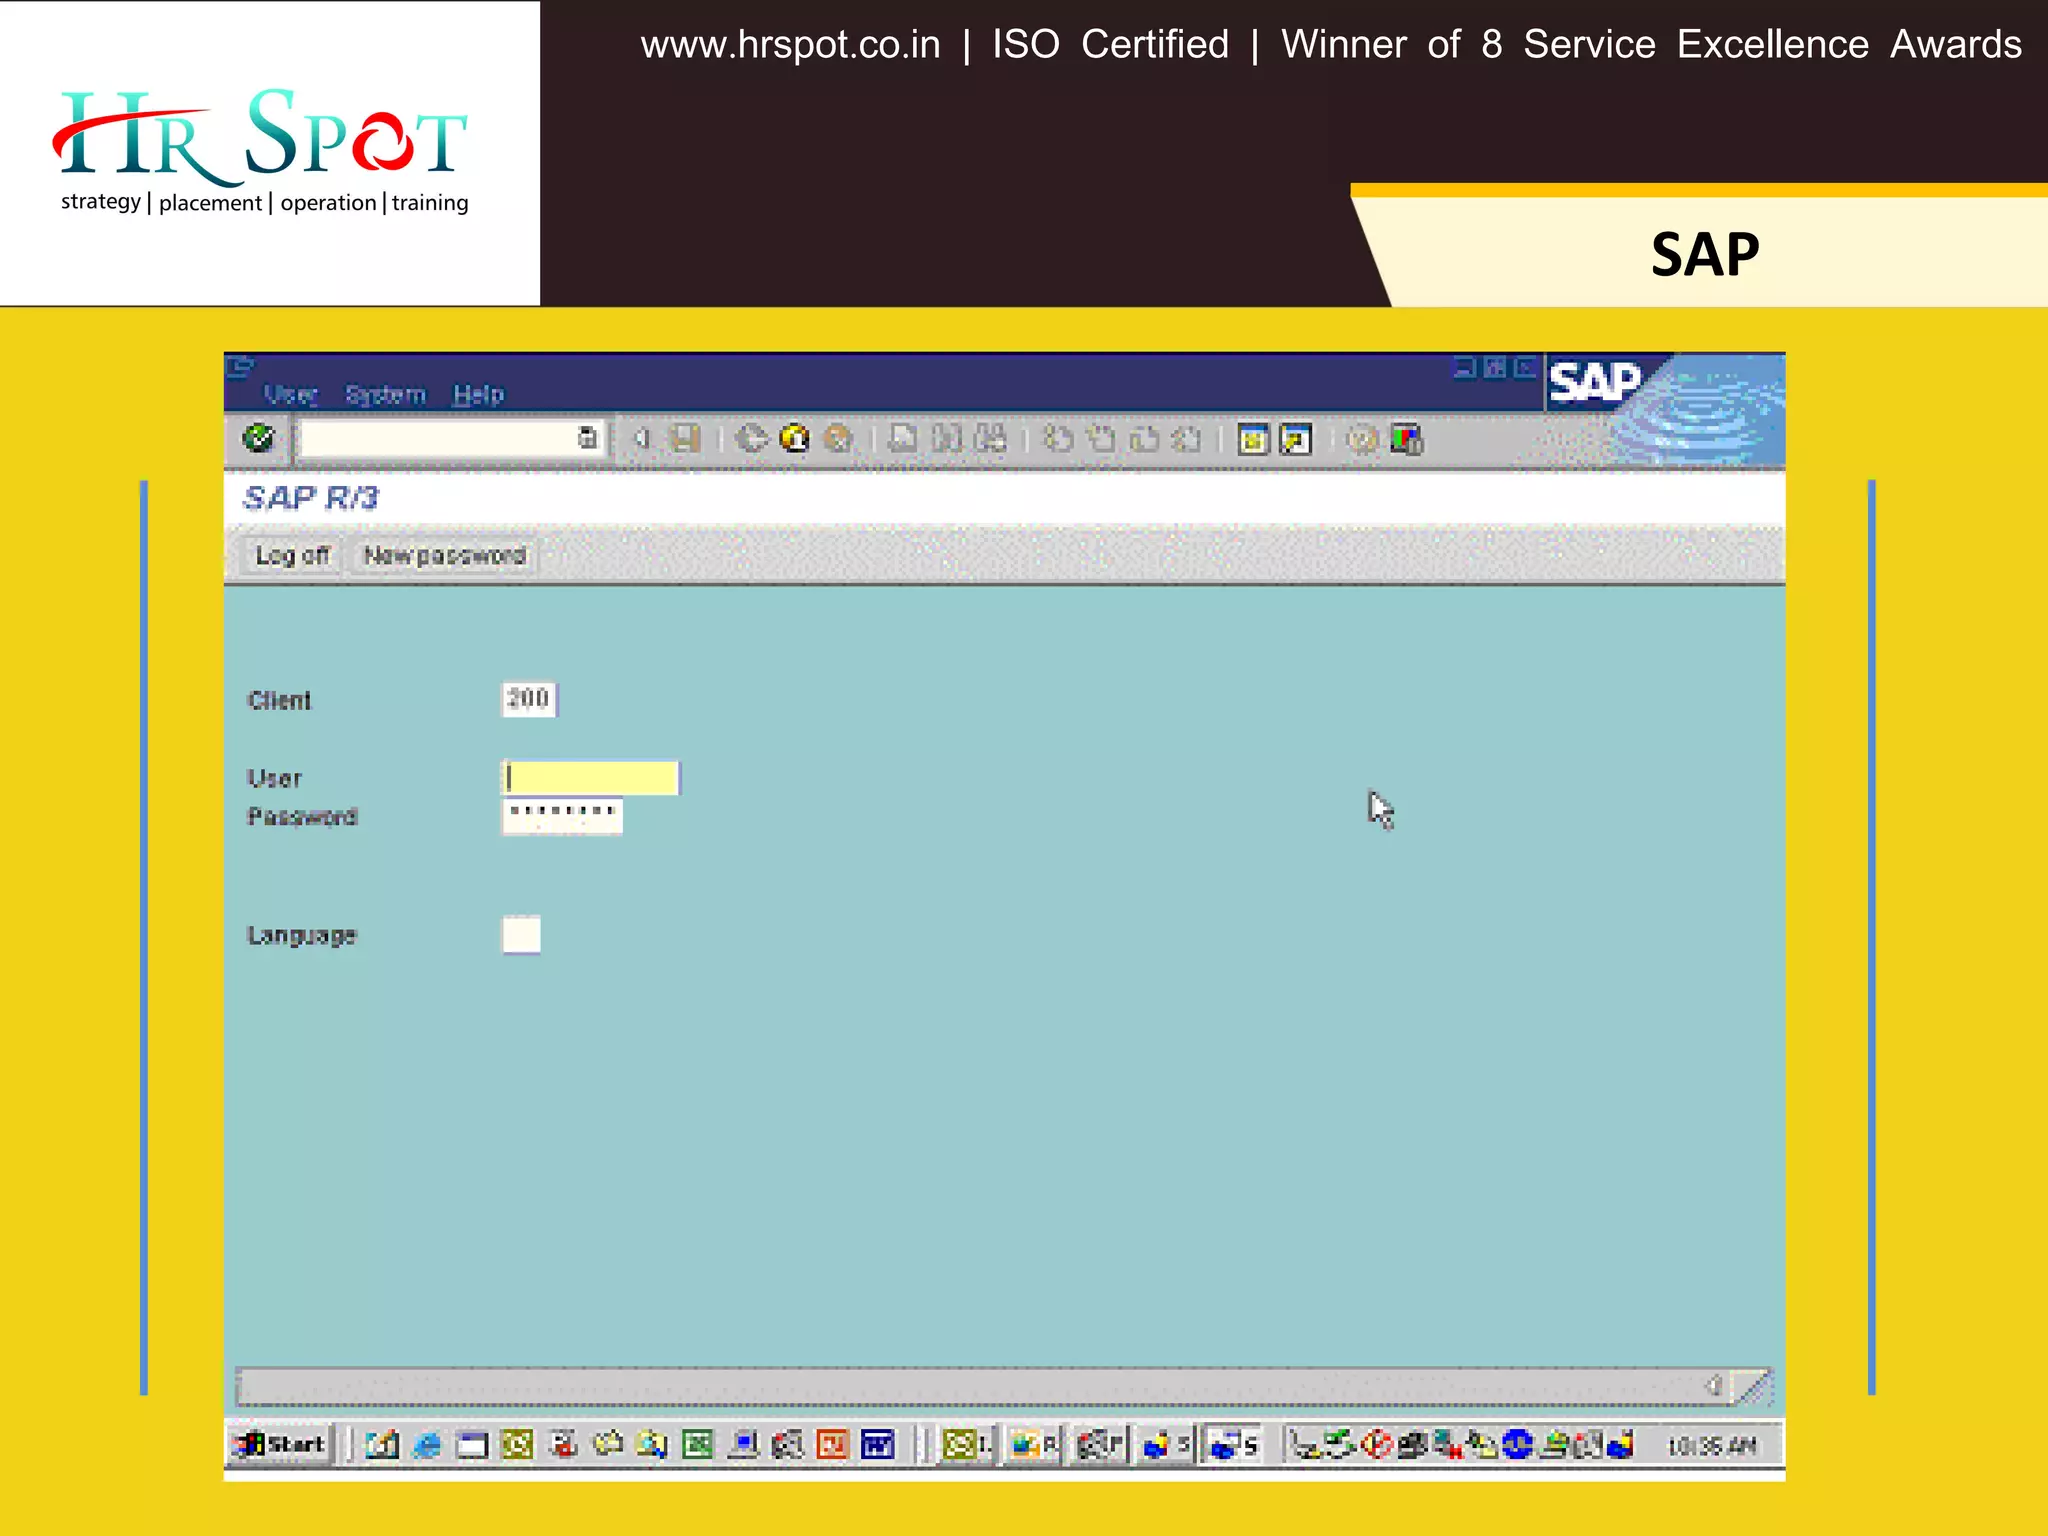The image size is (2048, 1536).
Task: Click the Password field
Action: 562,816
